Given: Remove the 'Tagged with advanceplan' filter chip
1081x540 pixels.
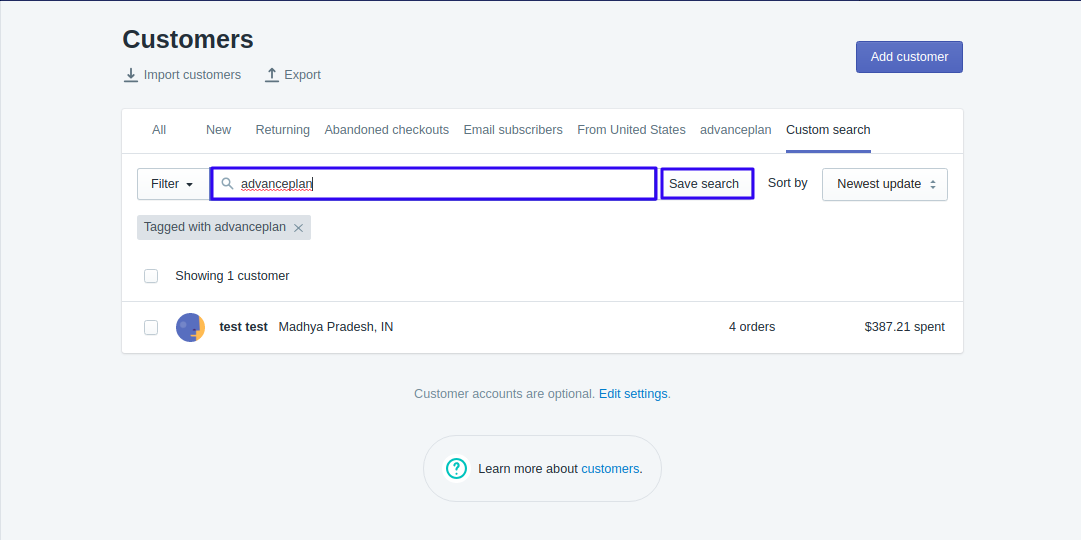Looking at the screenshot, I should (299, 228).
